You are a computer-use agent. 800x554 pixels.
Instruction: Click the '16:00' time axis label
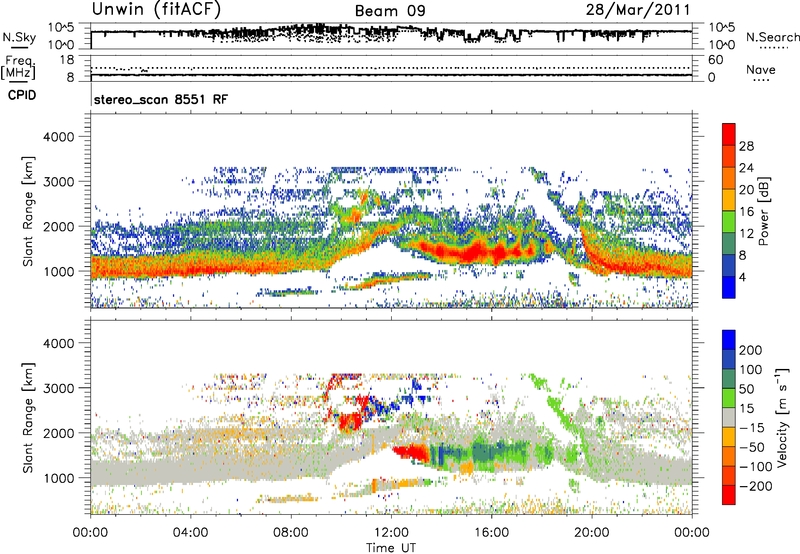(491, 533)
